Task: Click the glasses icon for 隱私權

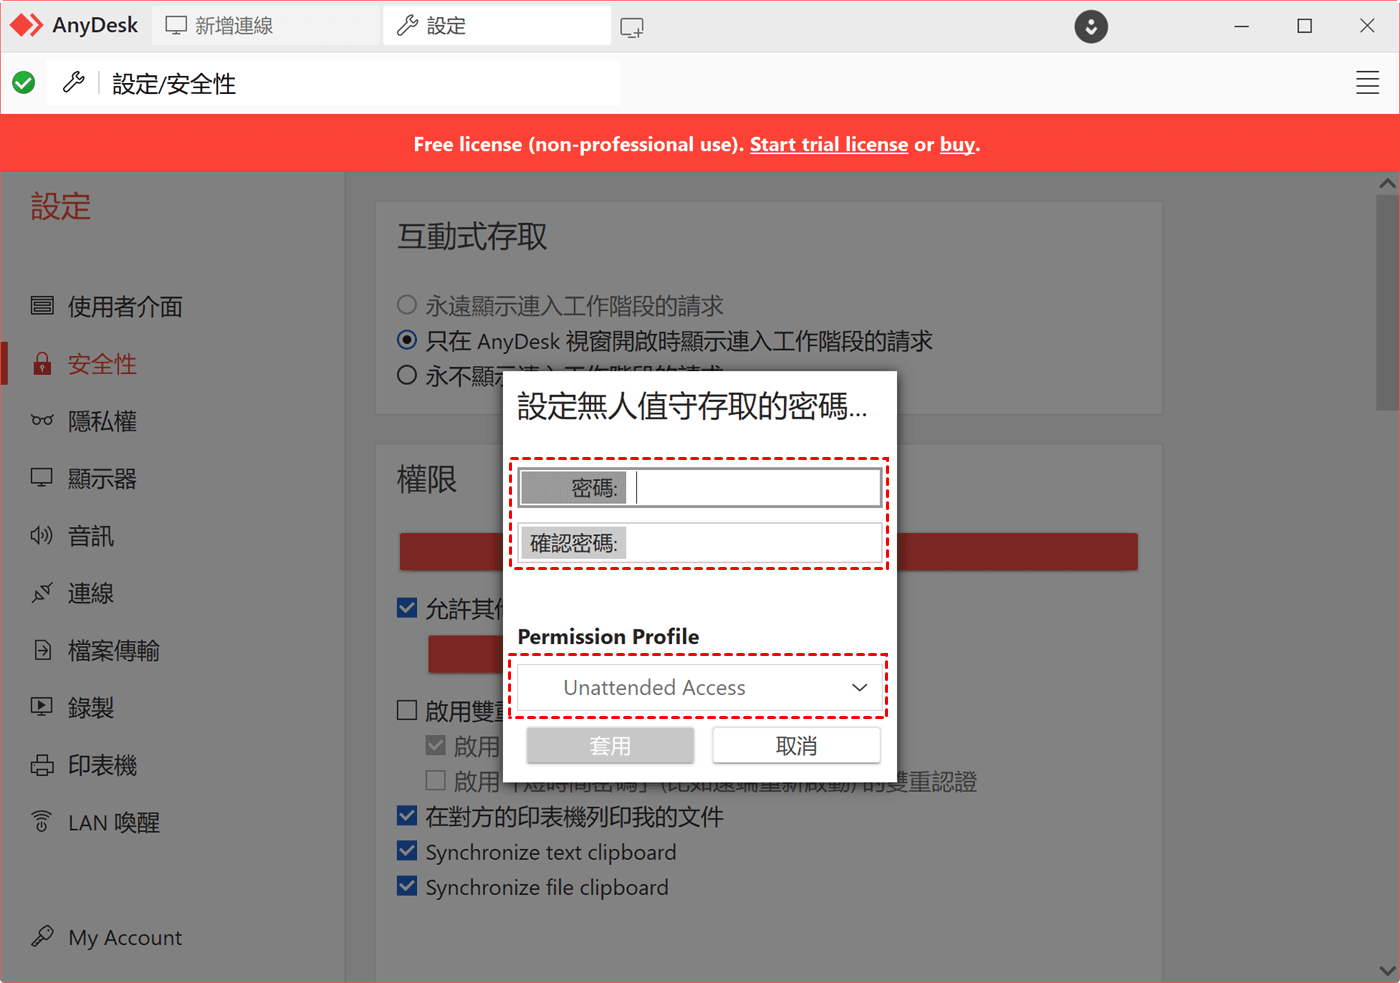Action: (x=42, y=421)
